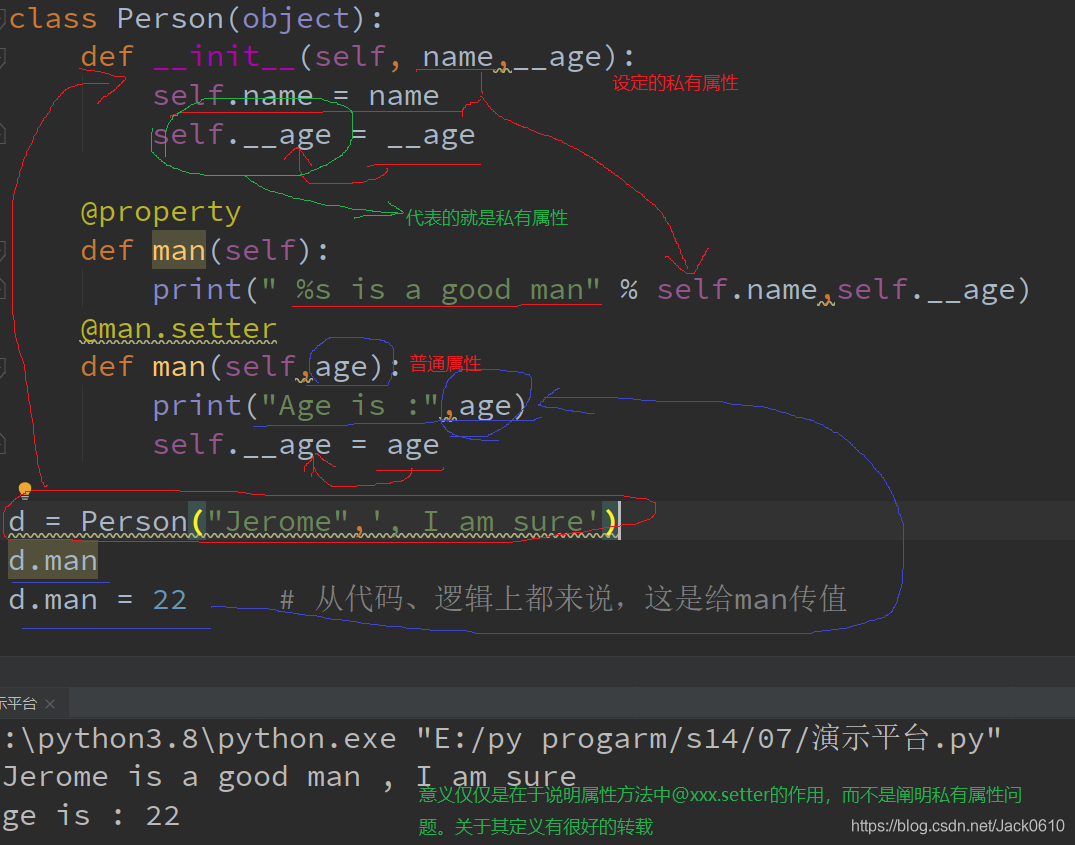1075x845 pixels.
Task: Collapse the fold marker beside def man(self):
Action: 3,252
